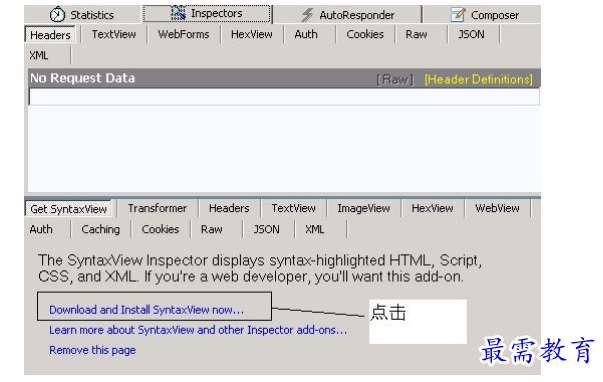
Task: Open the WebForms request tab
Action: coord(183,34)
